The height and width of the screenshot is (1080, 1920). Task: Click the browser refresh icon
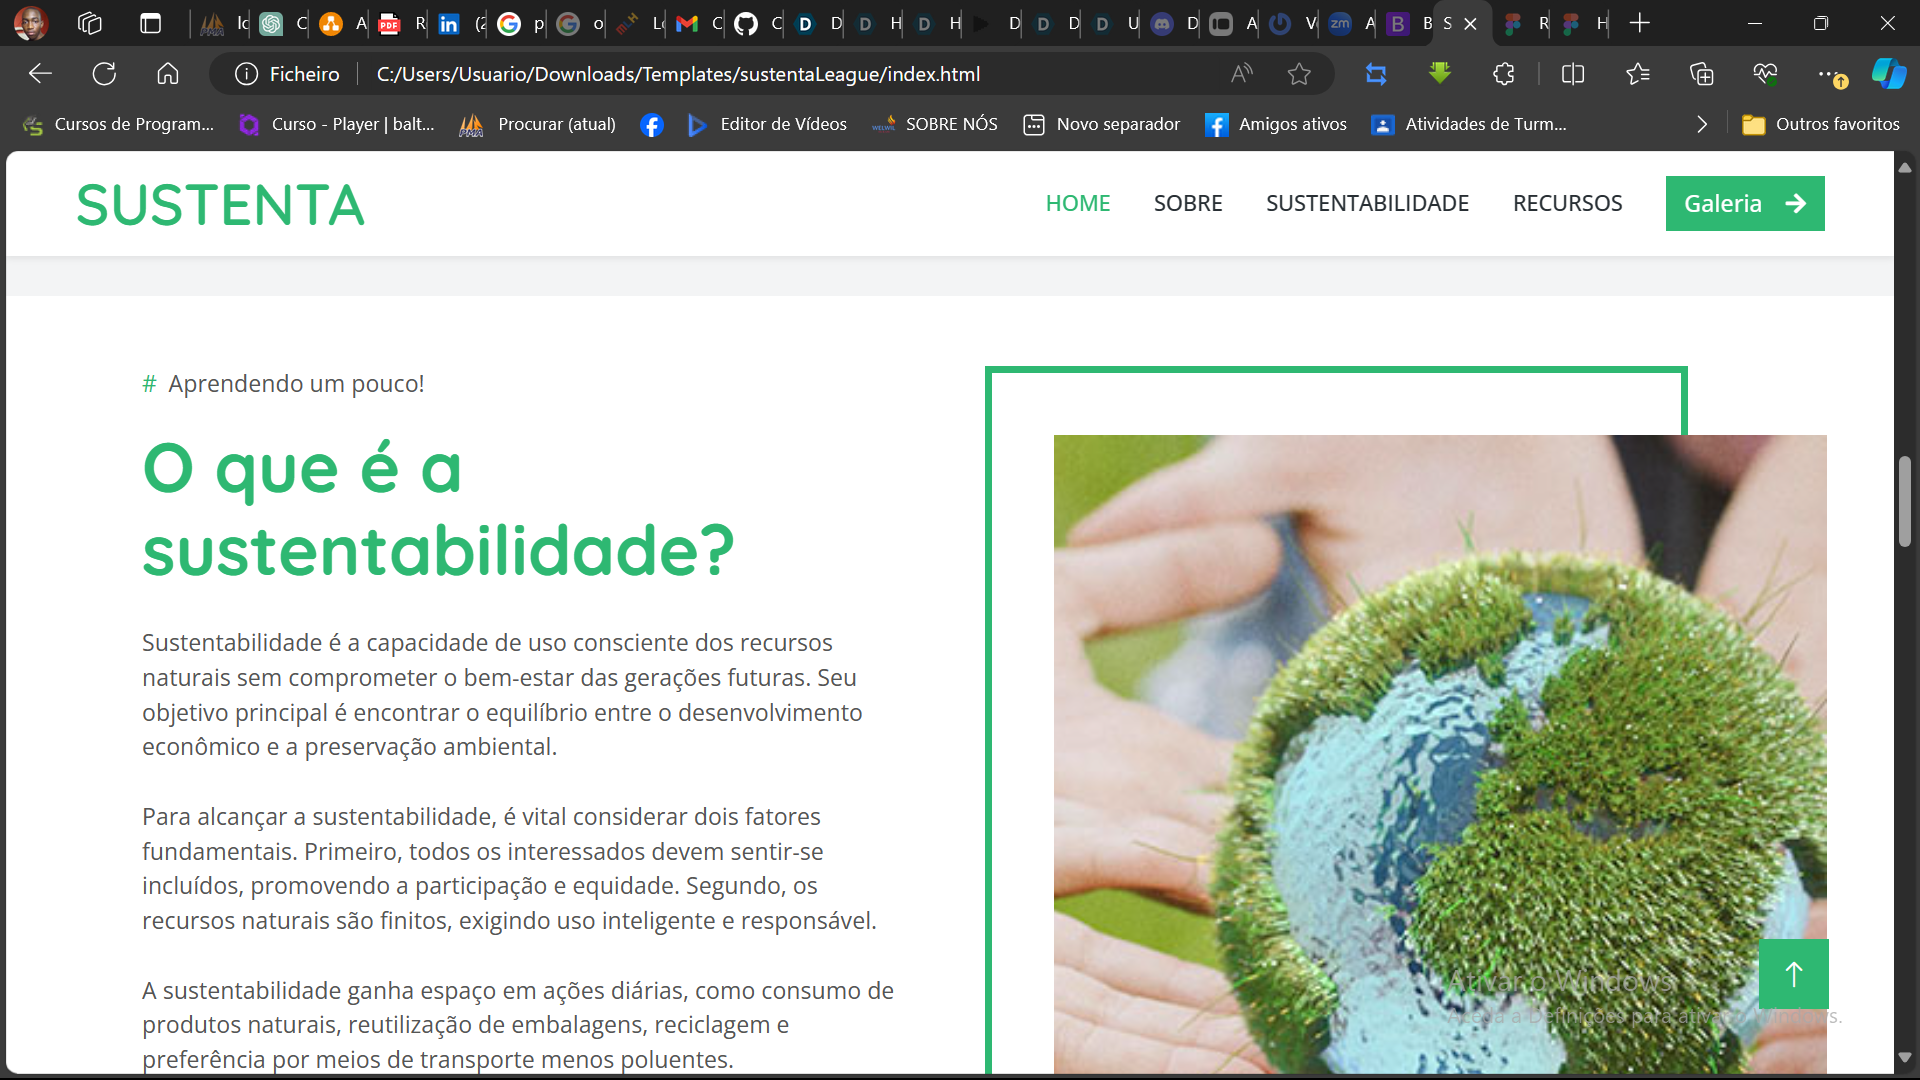click(104, 74)
